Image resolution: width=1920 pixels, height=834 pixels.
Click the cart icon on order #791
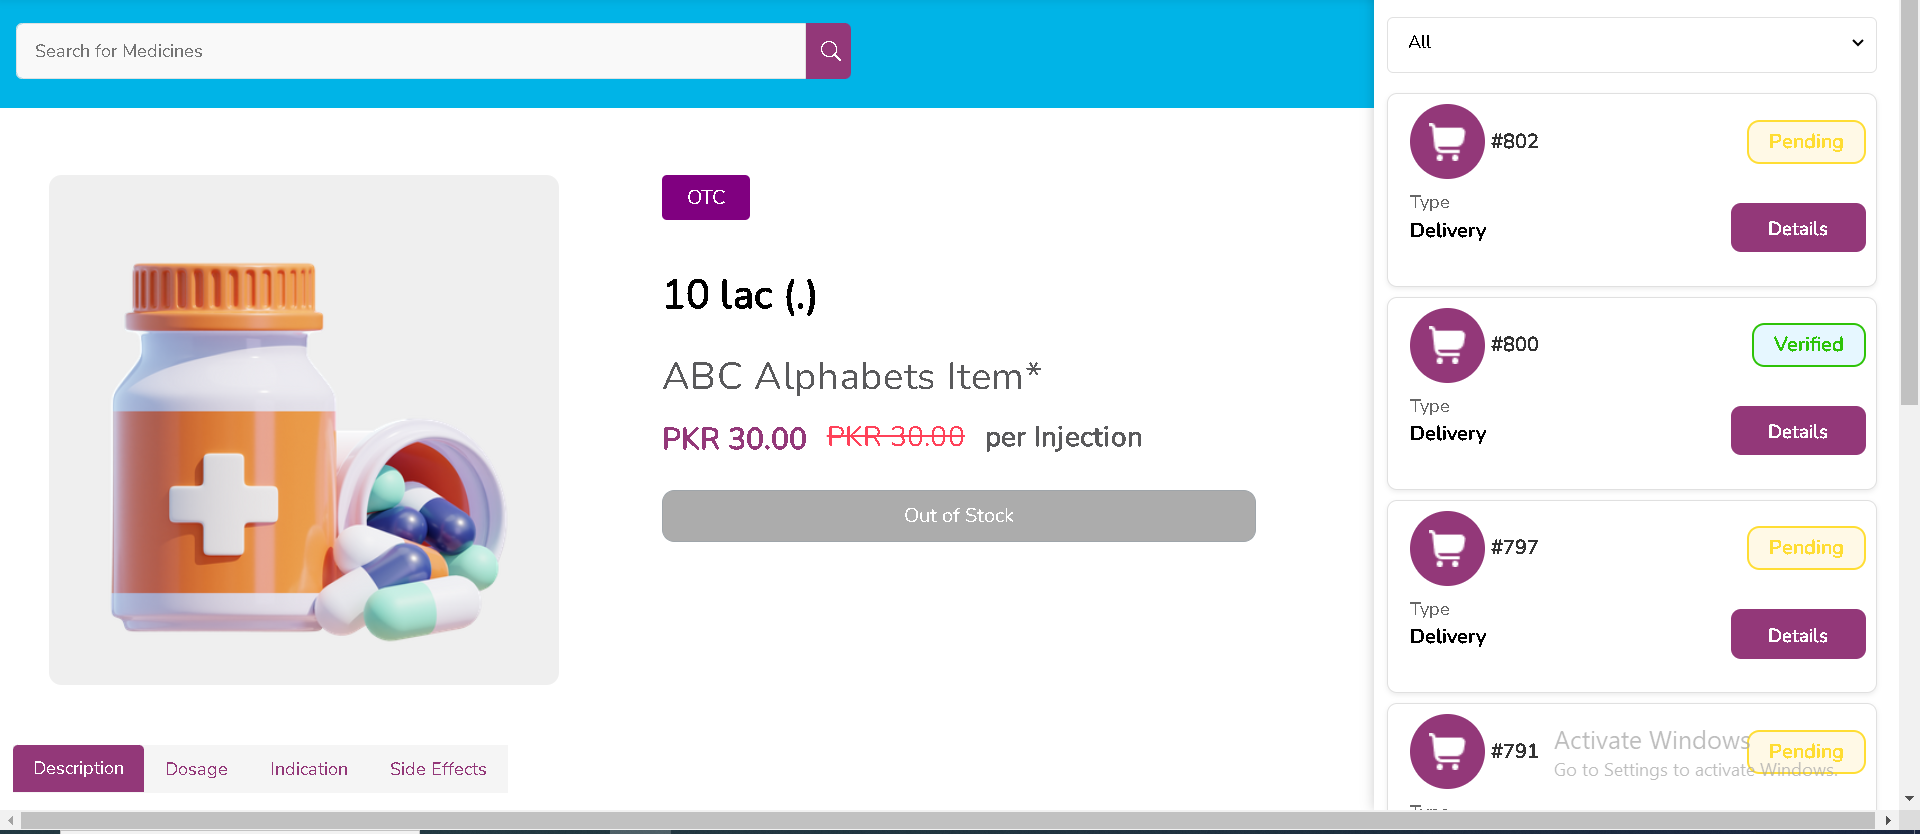click(1446, 751)
